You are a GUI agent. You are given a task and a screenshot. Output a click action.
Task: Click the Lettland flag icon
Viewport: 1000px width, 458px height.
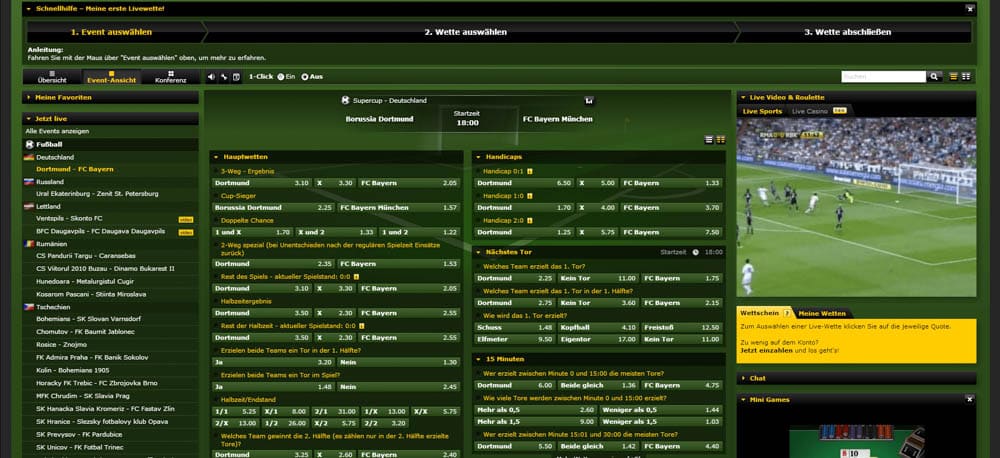(x=29, y=207)
